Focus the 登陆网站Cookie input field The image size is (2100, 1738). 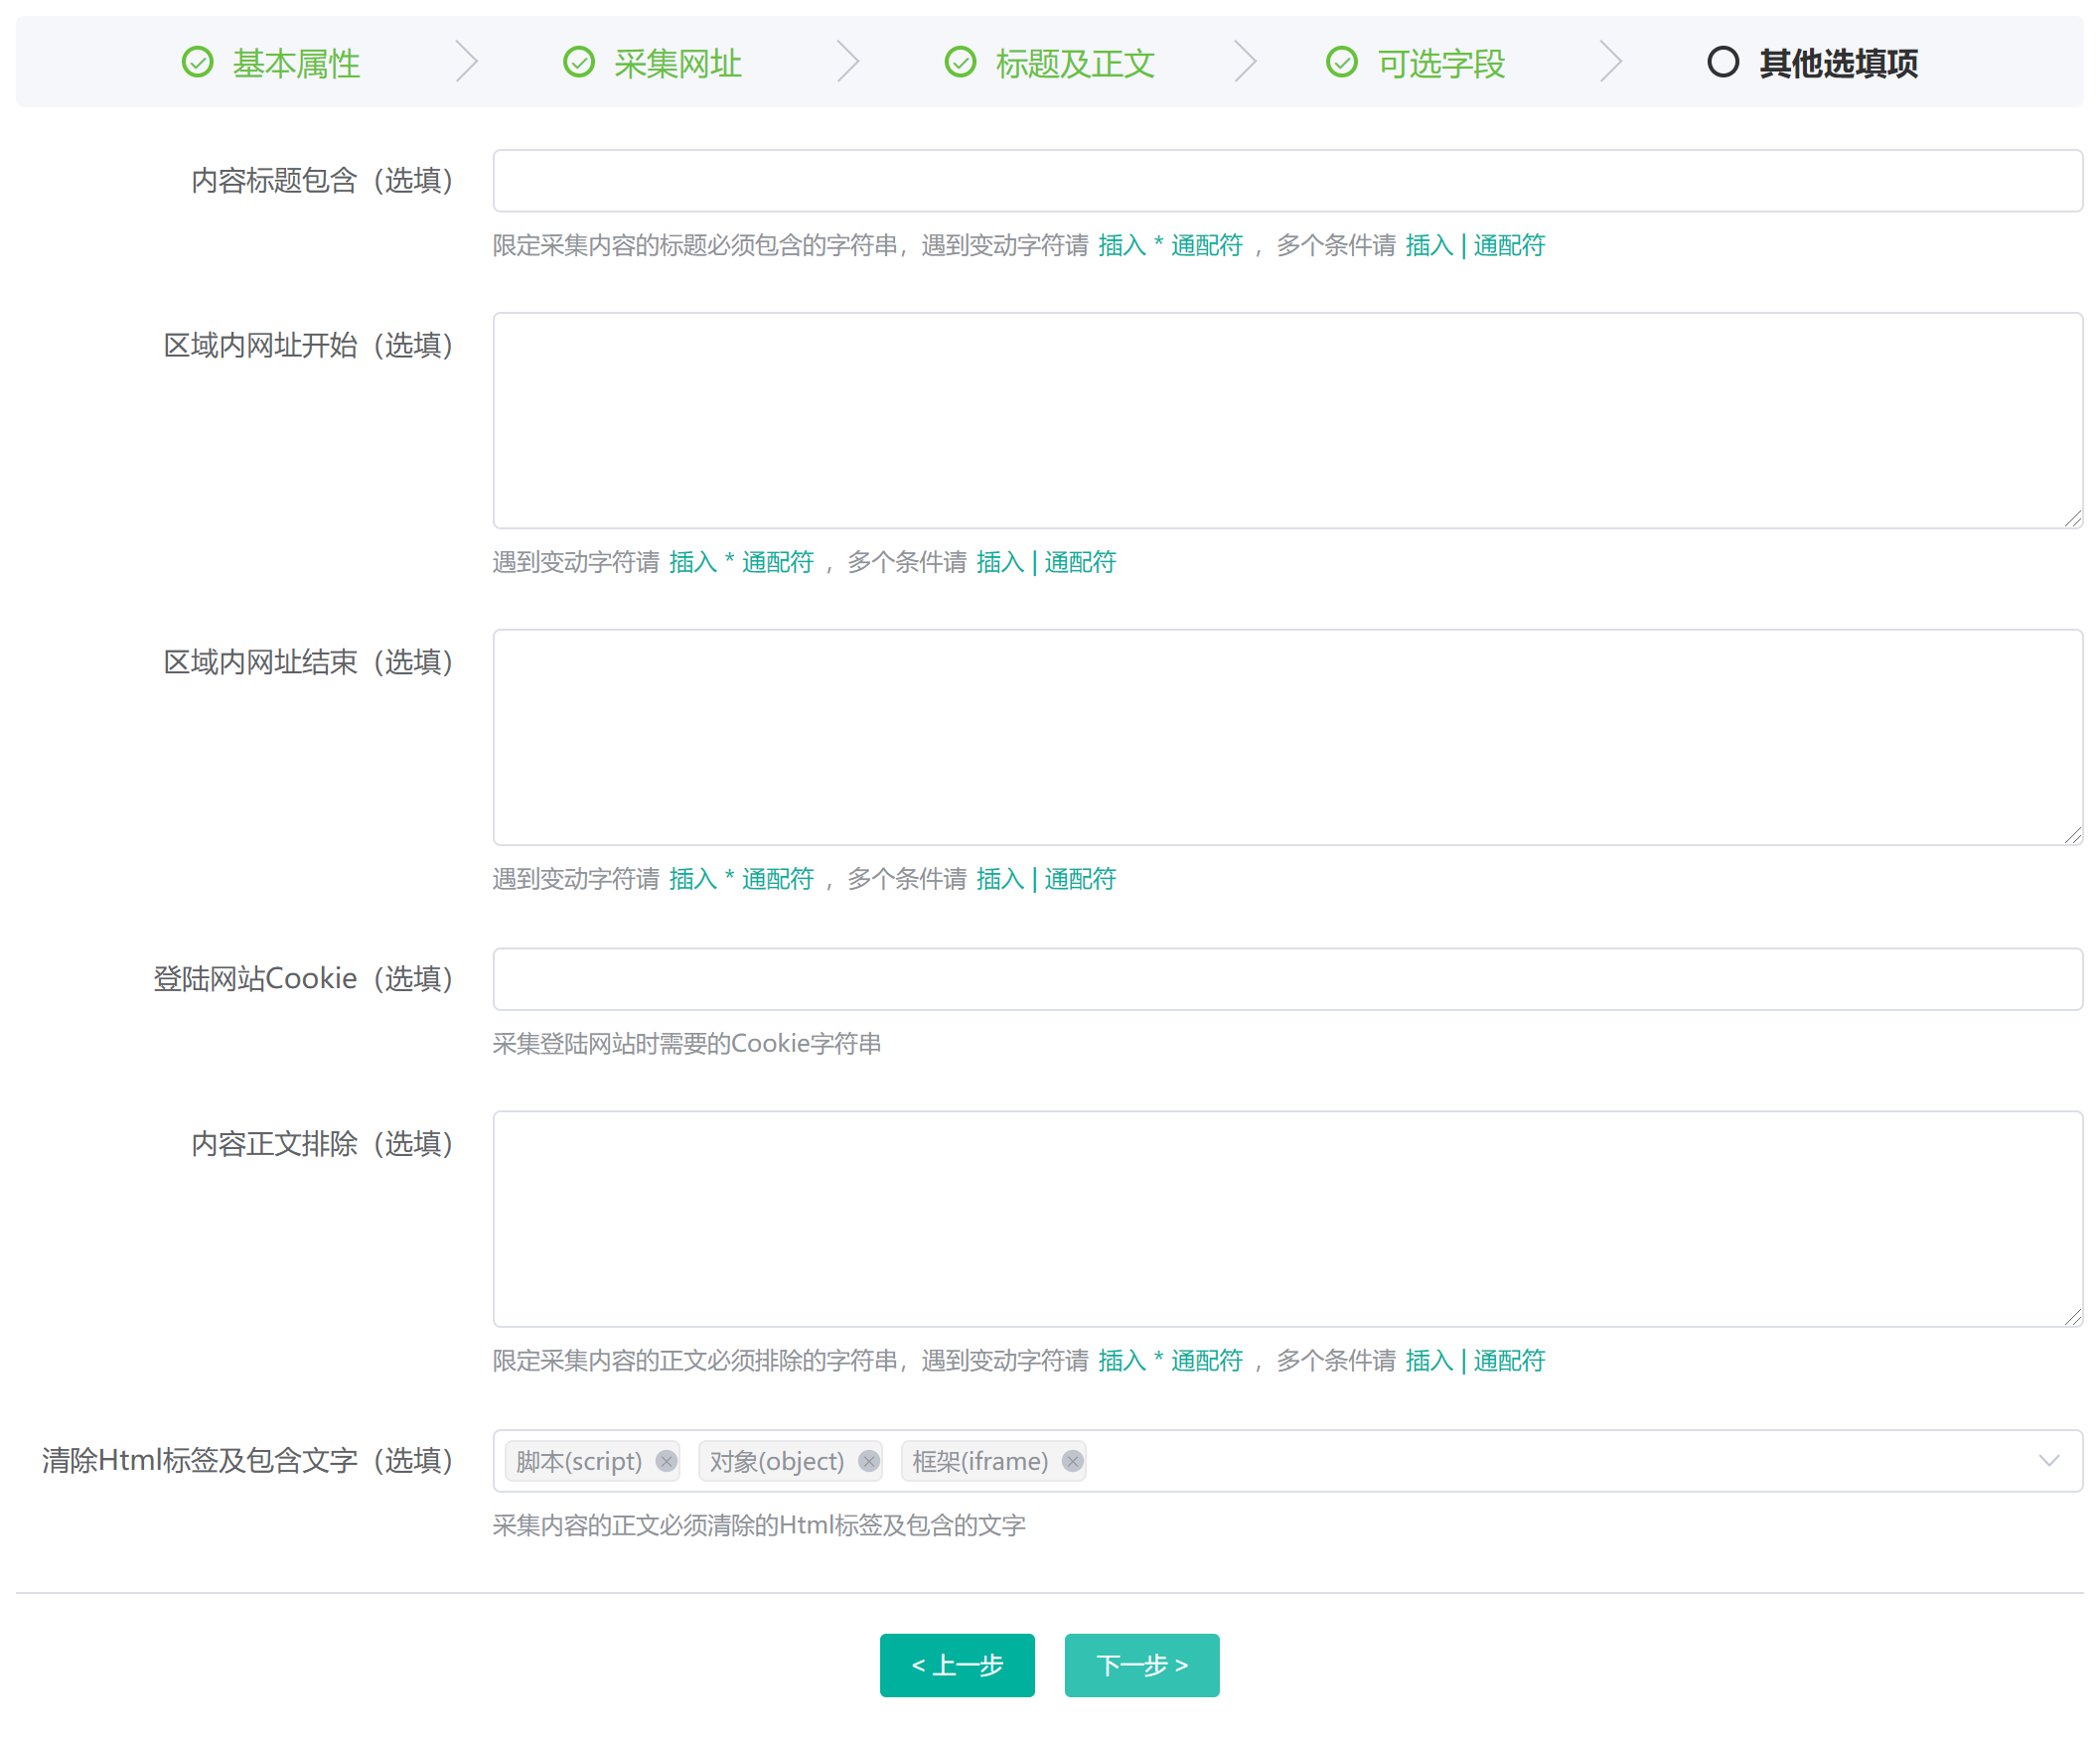pos(1287,978)
